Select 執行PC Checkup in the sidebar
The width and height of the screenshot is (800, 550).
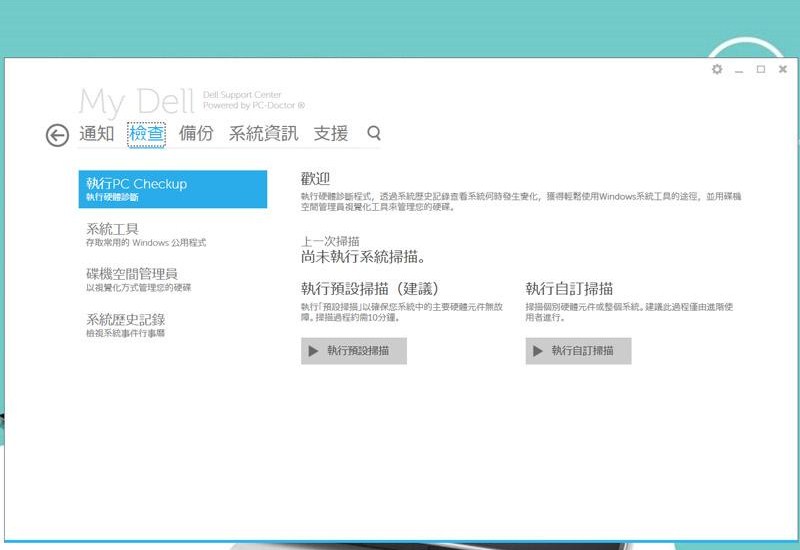[172, 189]
